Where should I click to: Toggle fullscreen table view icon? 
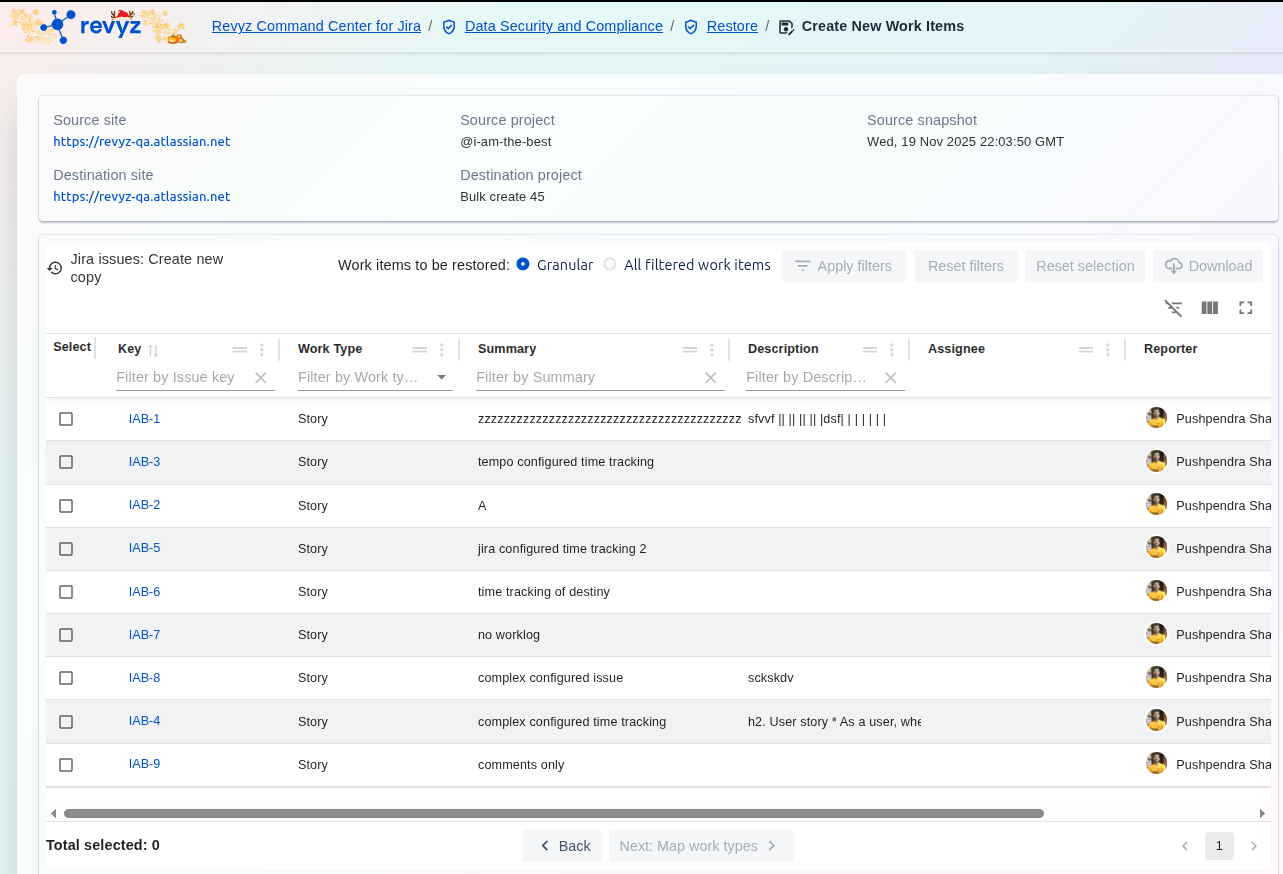click(x=1246, y=308)
